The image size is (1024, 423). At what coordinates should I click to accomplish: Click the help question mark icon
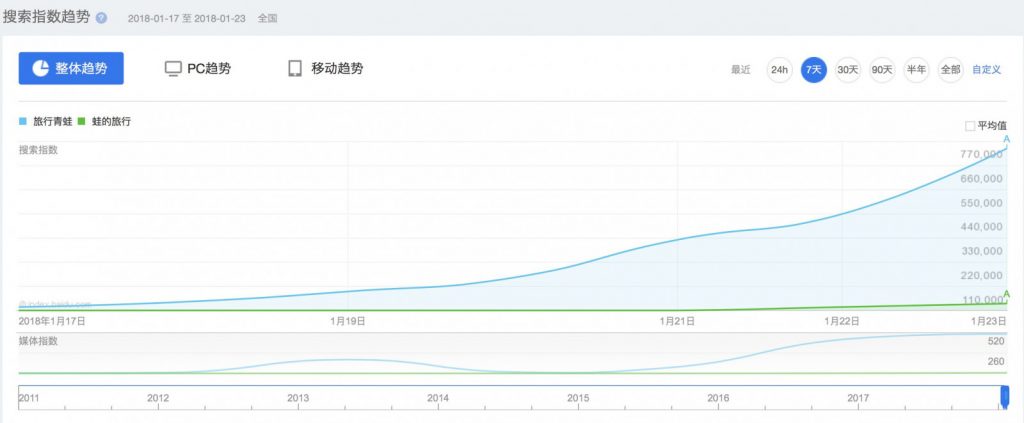pos(101,18)
